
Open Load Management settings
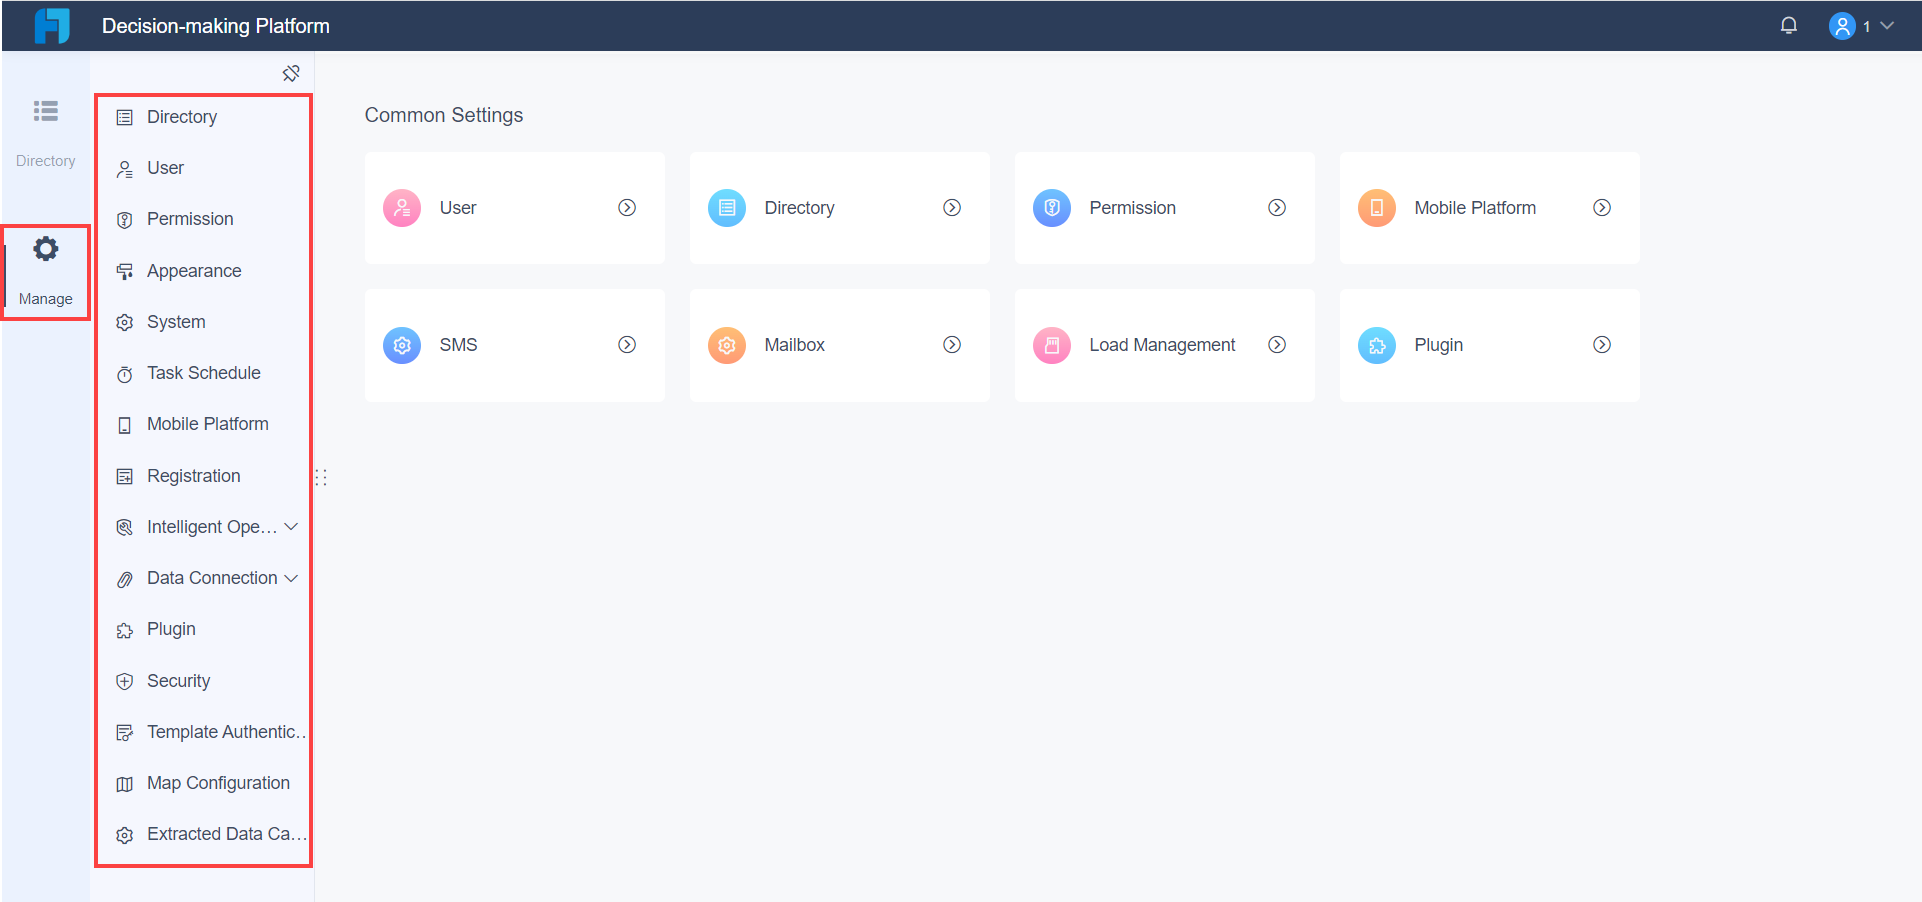click(1163, 345)
